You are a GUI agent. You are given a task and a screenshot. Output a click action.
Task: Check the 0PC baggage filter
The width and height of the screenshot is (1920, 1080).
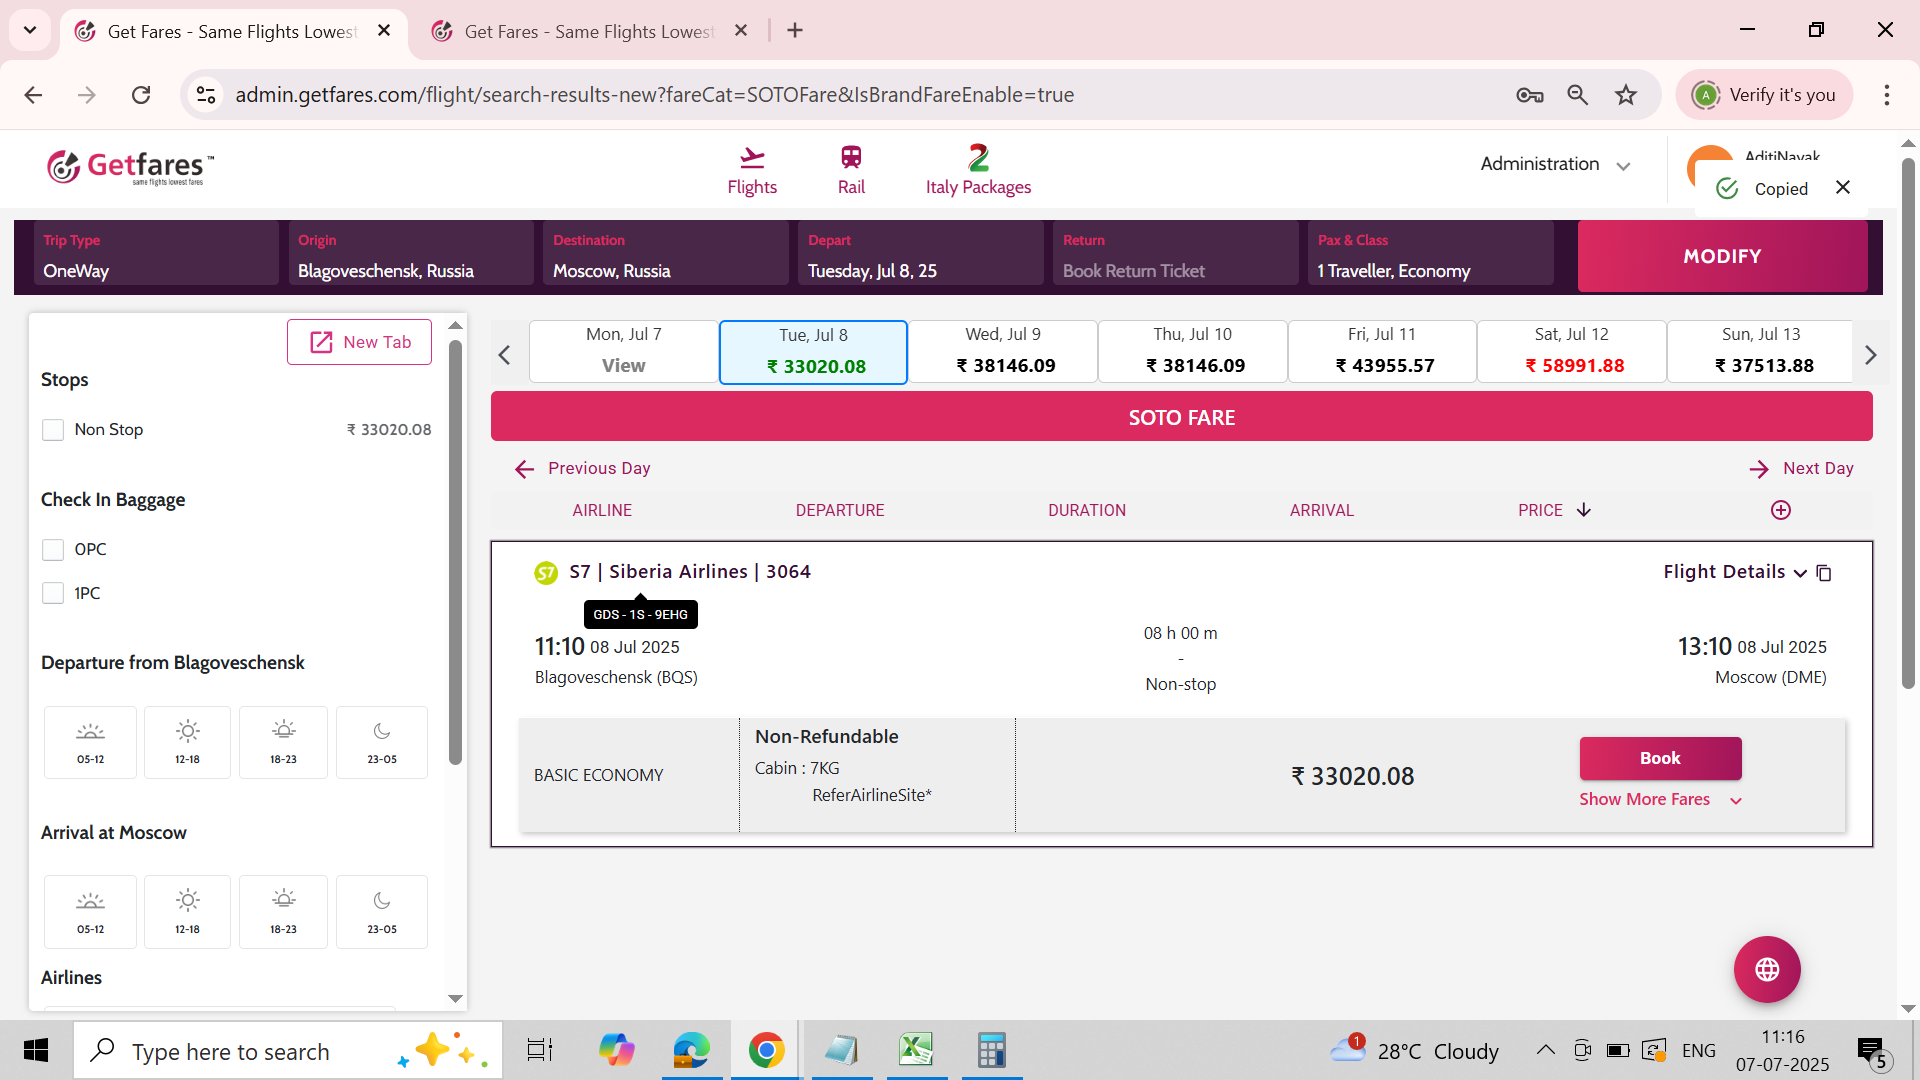(53, 550)
